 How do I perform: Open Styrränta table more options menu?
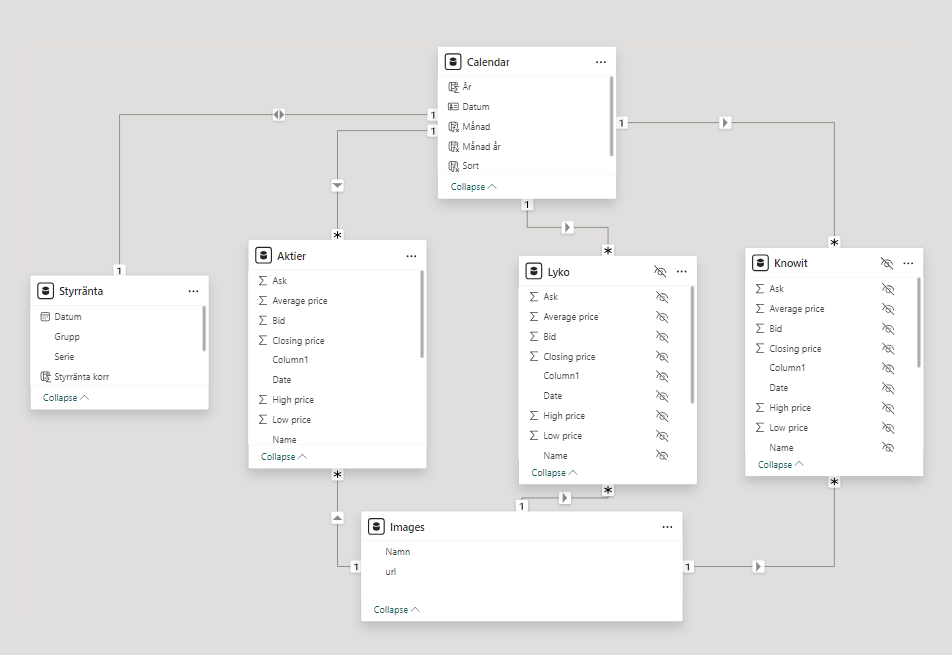(x=193, y=291)
